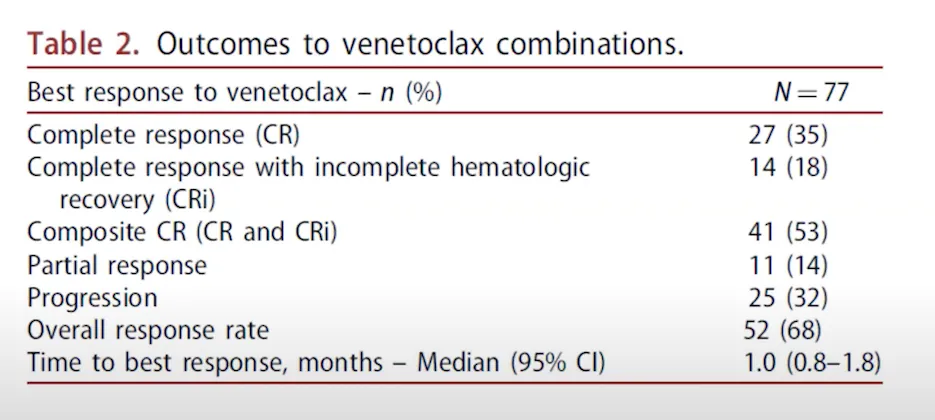Click the 'Outcomes to venetoclax combinations' title text
Viewport: 935px width, 420px height.
pos(420,45)
